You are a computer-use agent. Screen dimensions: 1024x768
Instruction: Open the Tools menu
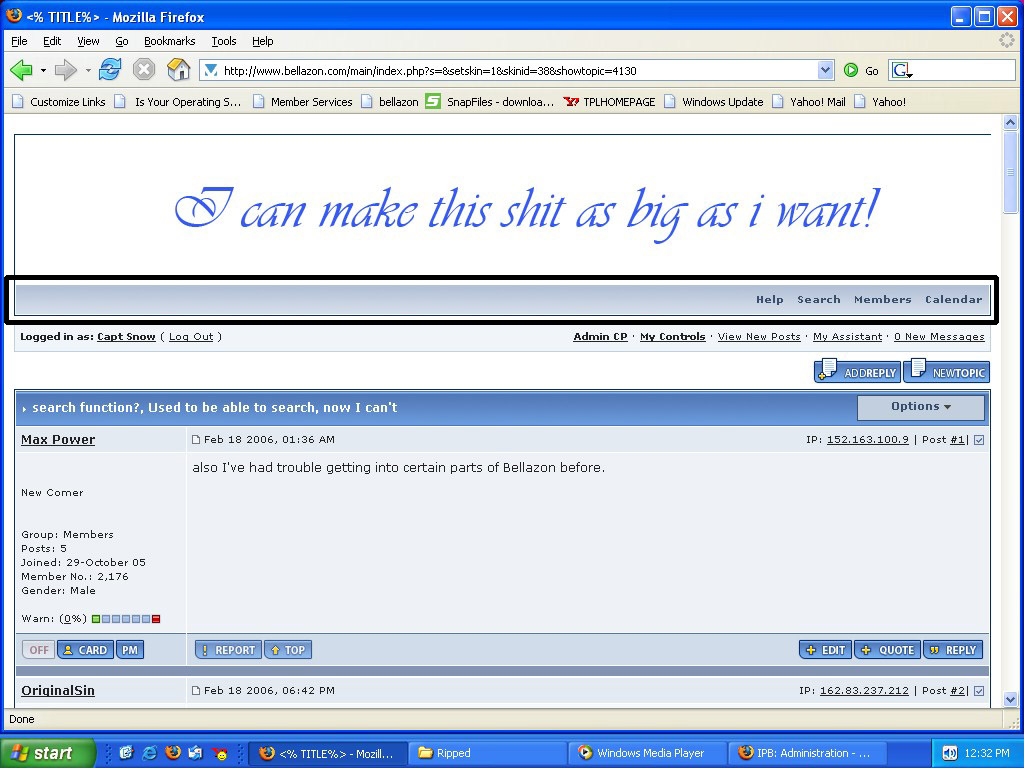[x=223, y=41]
